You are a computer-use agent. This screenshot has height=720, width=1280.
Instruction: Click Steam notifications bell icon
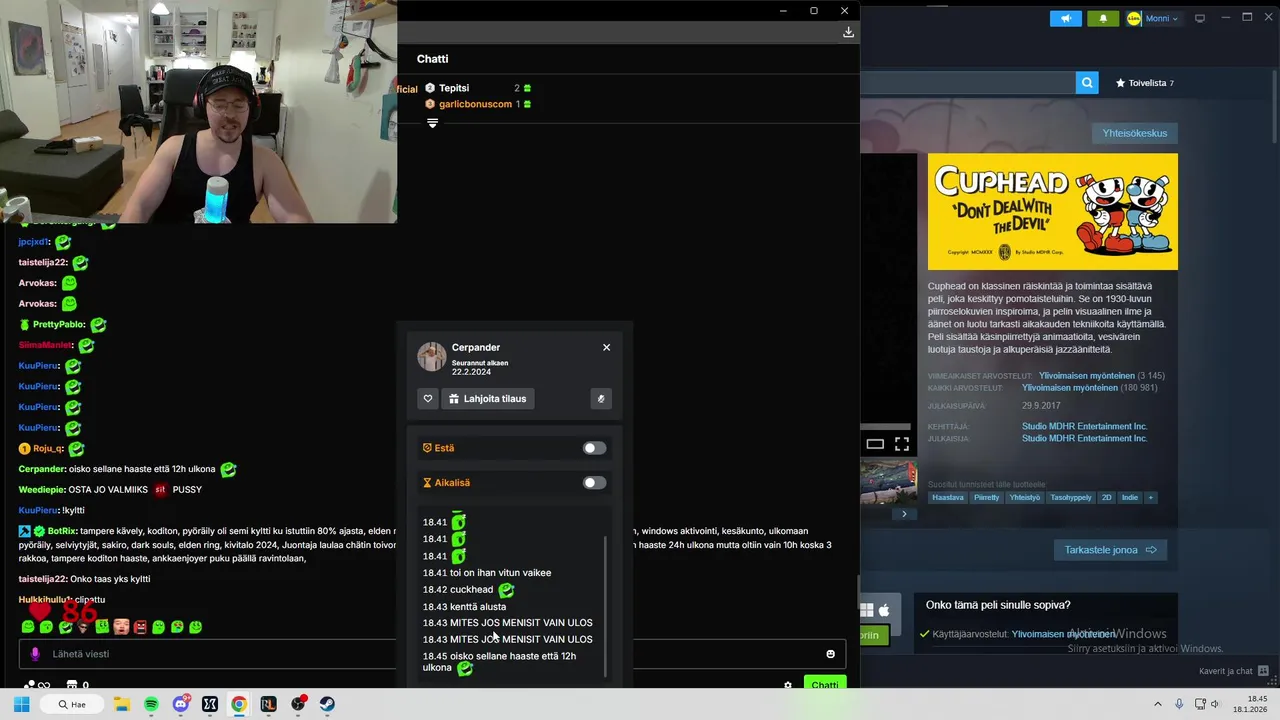1103,18
